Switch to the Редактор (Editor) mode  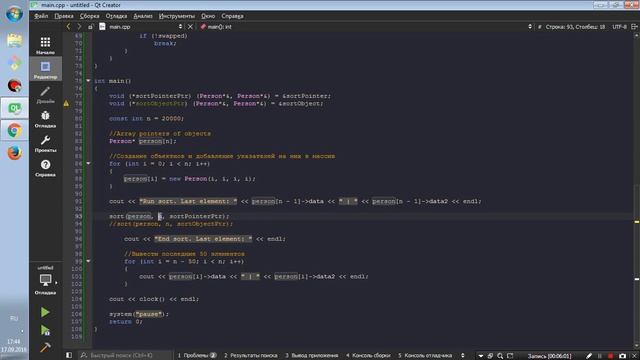[45, 70]
